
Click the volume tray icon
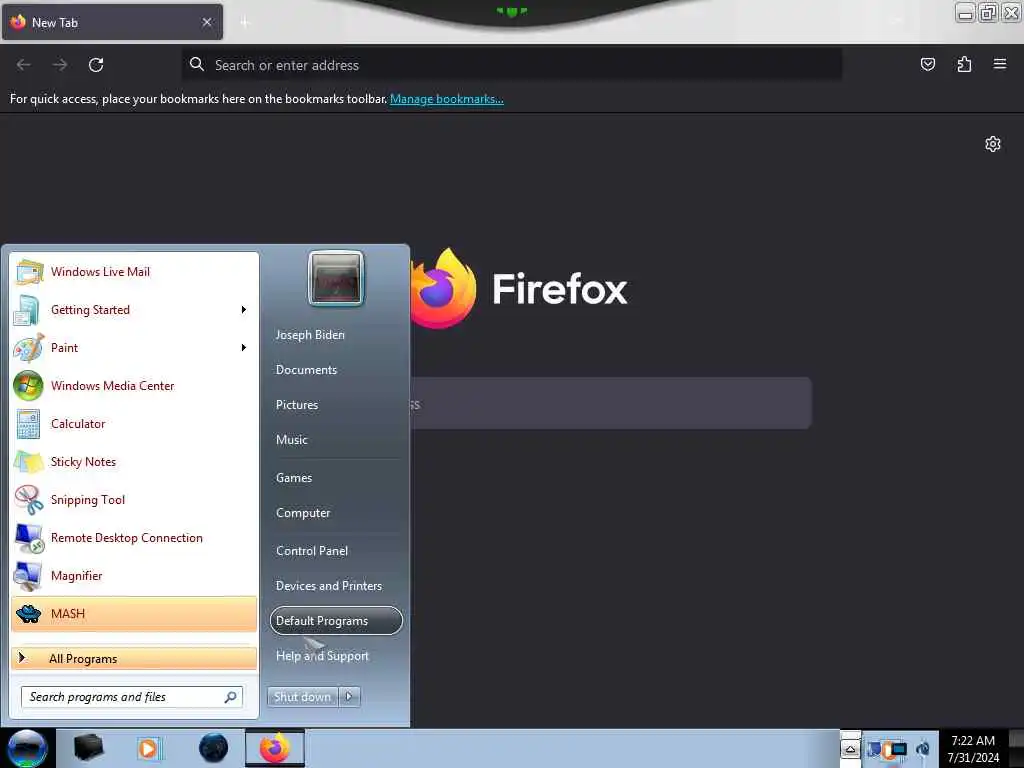pyautogui.click(x=923, y=749)
